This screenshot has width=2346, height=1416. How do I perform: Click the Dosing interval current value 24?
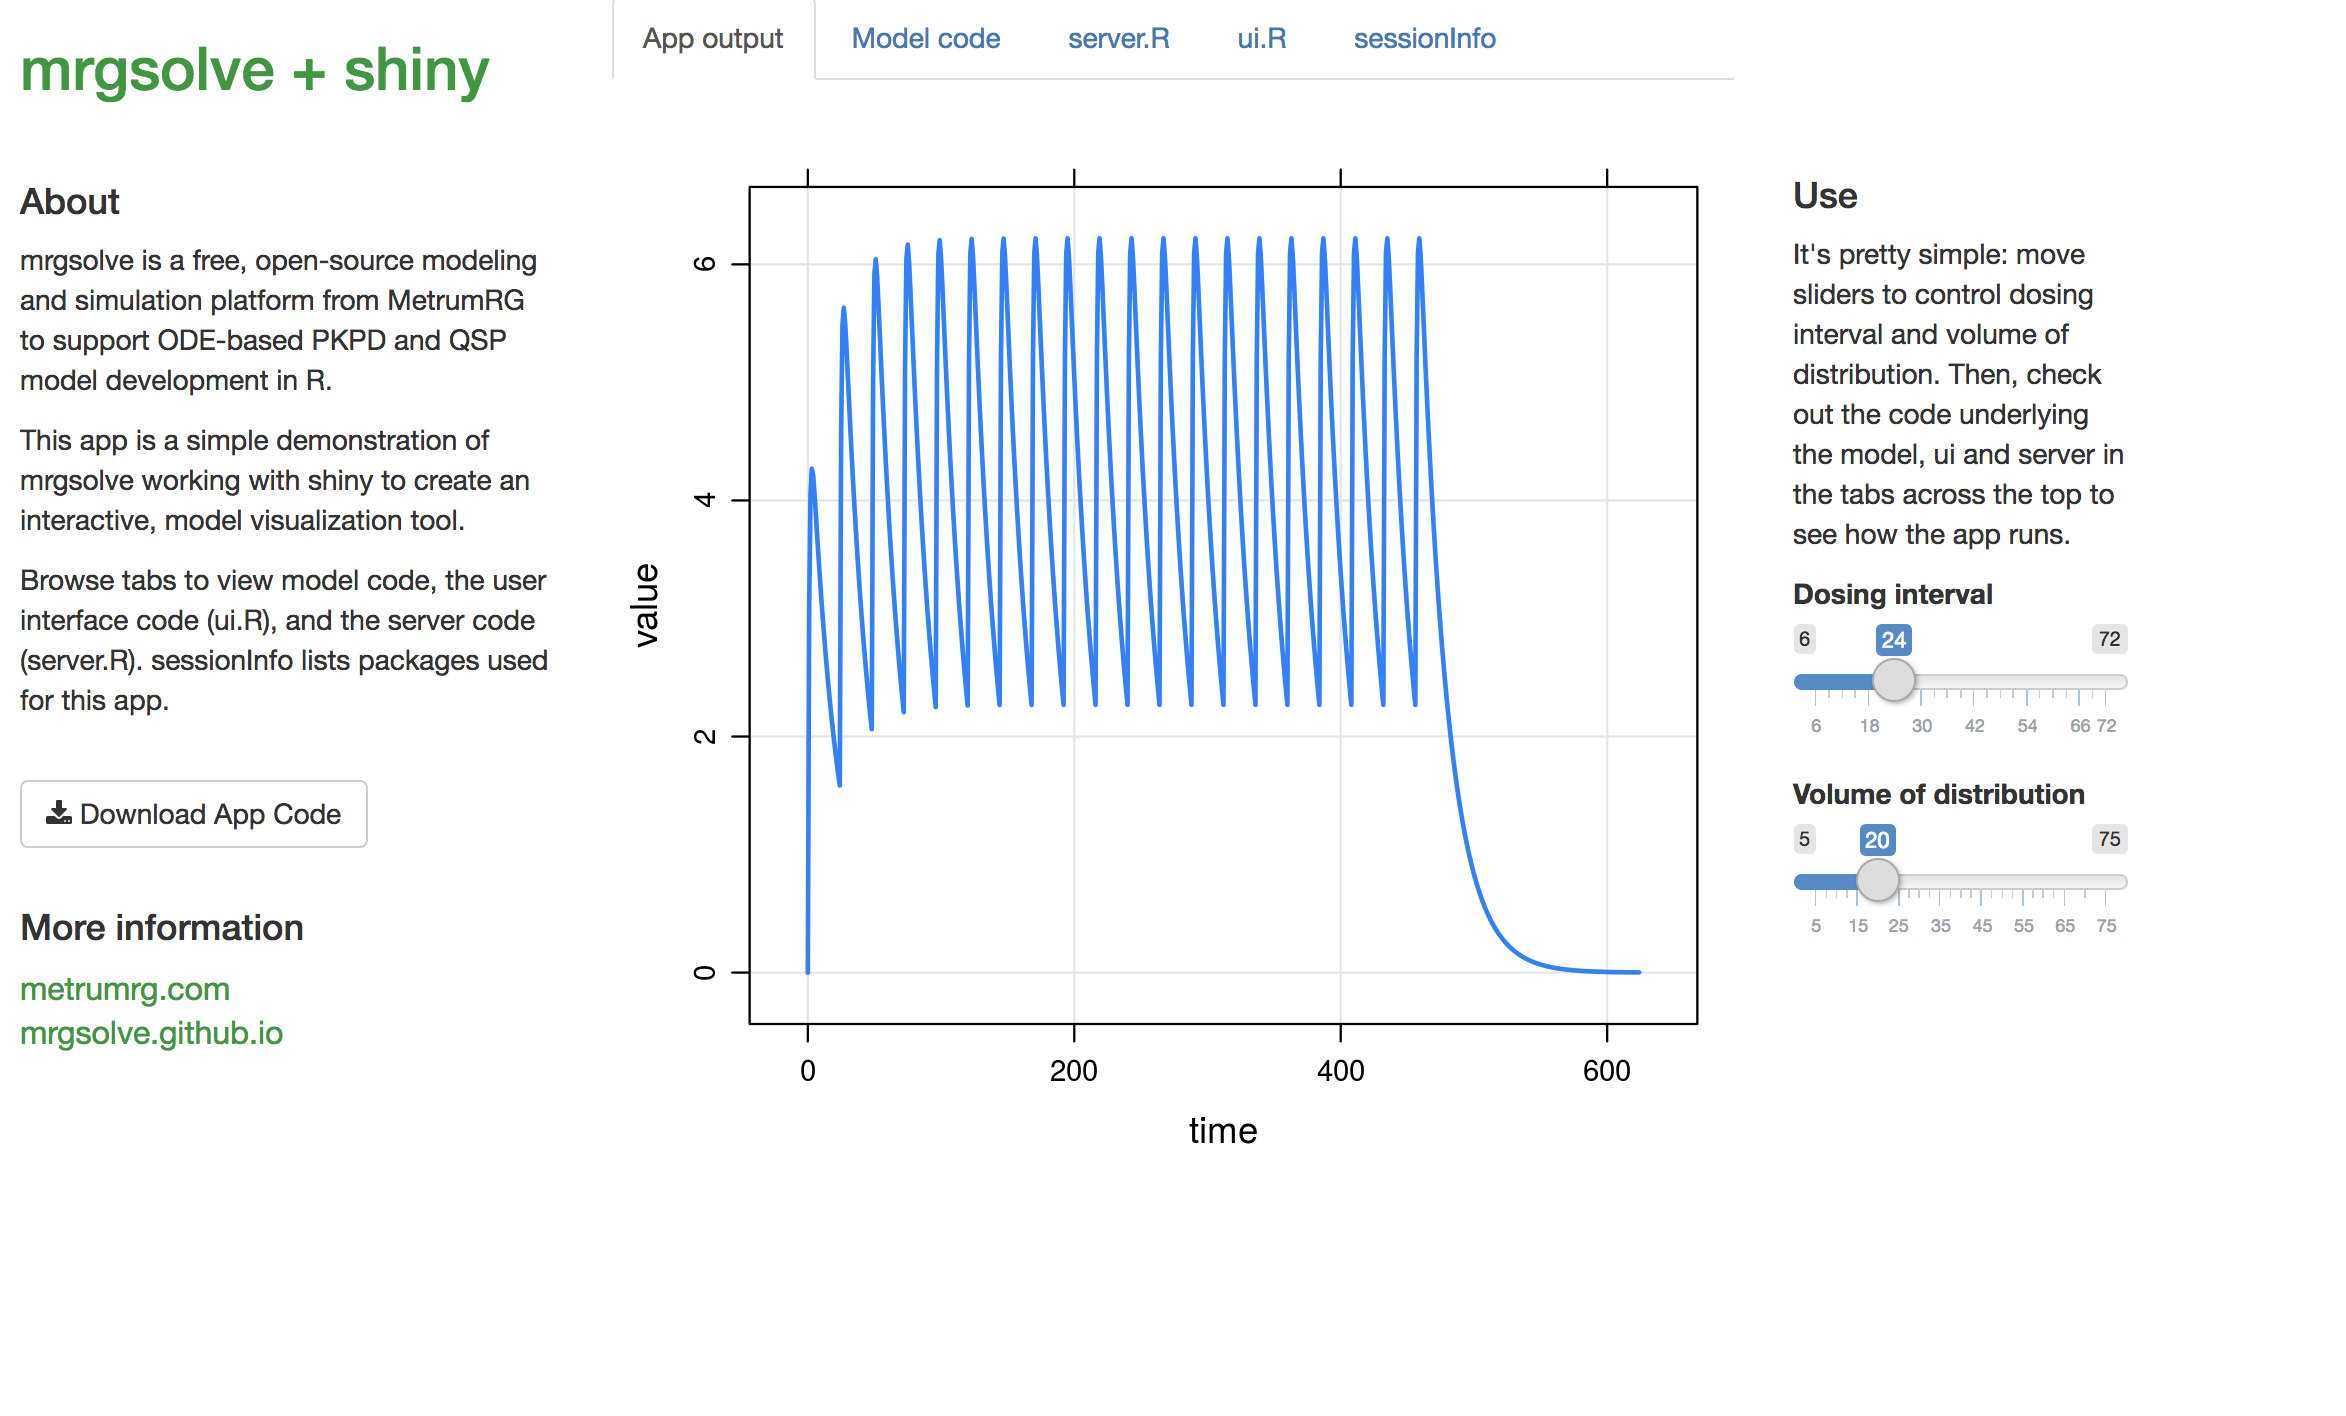[1893, 640]
